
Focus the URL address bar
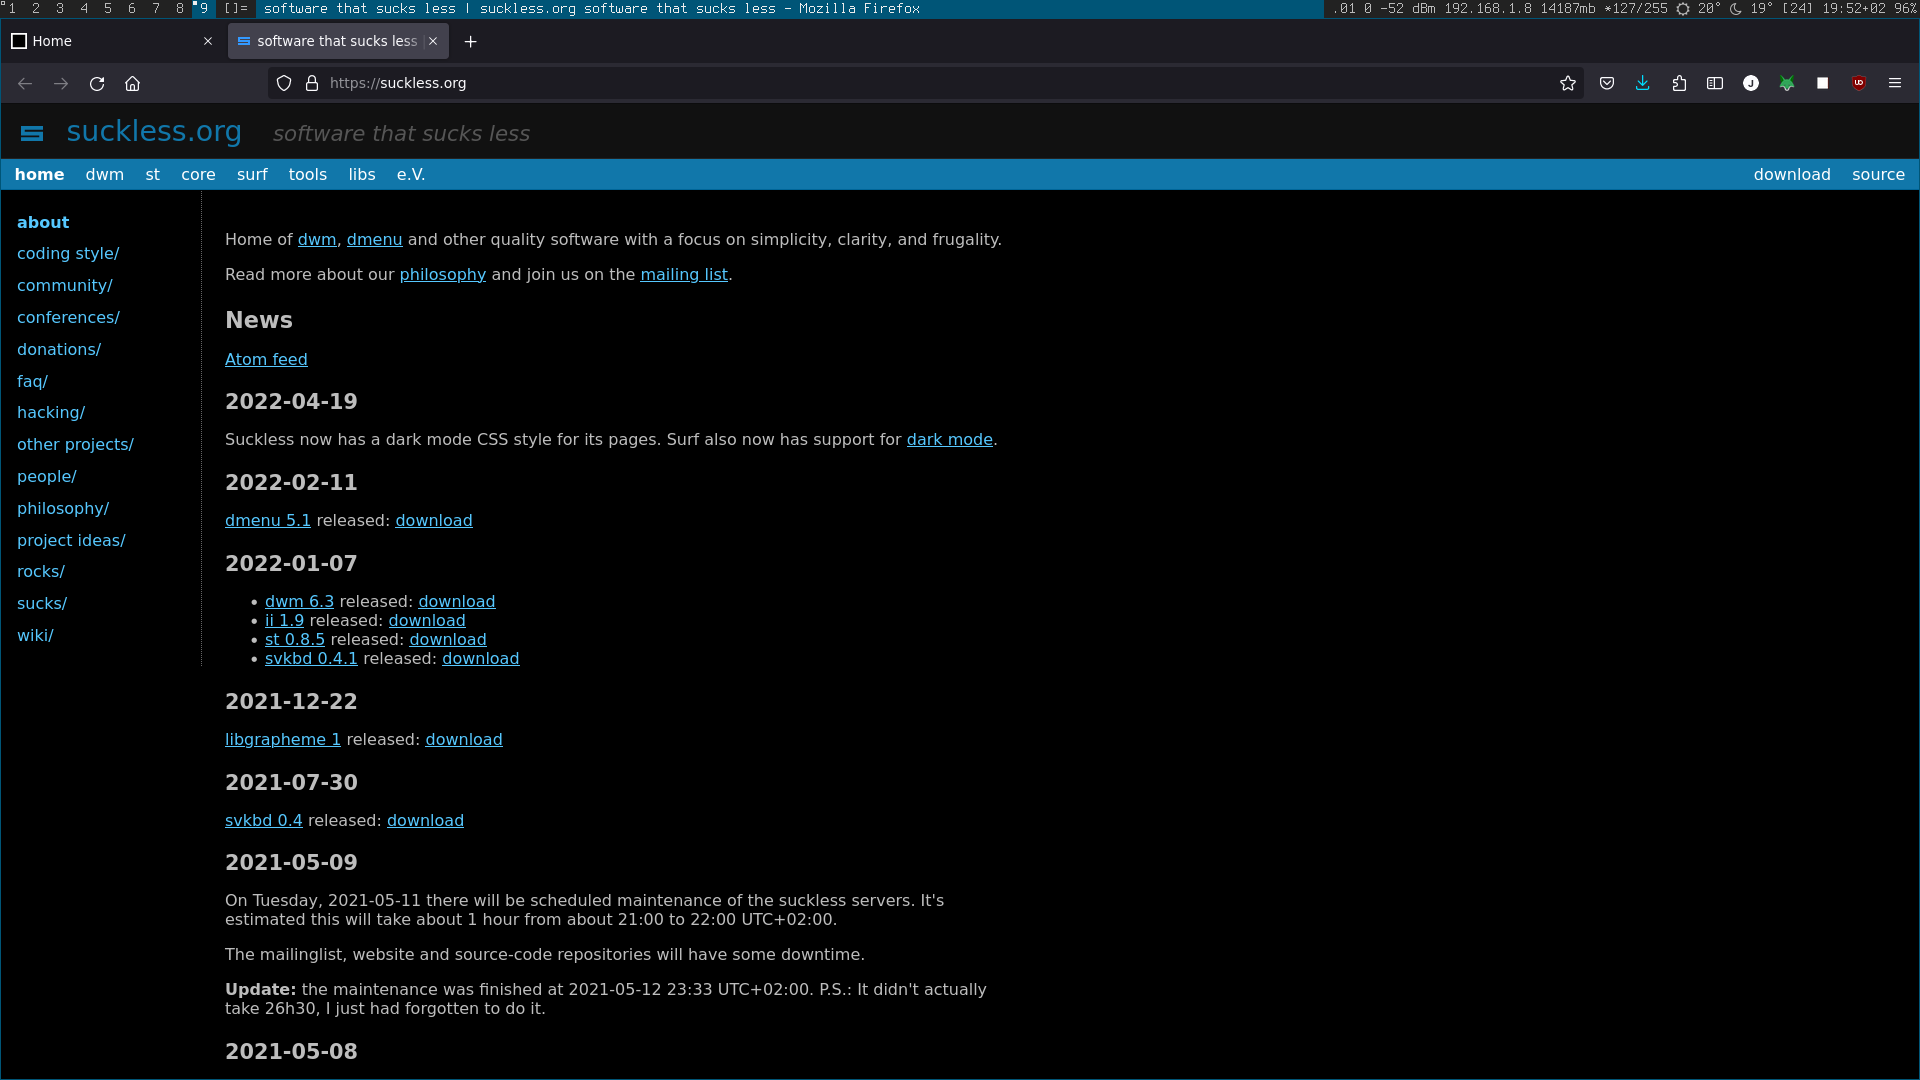(x=925, y=84)
